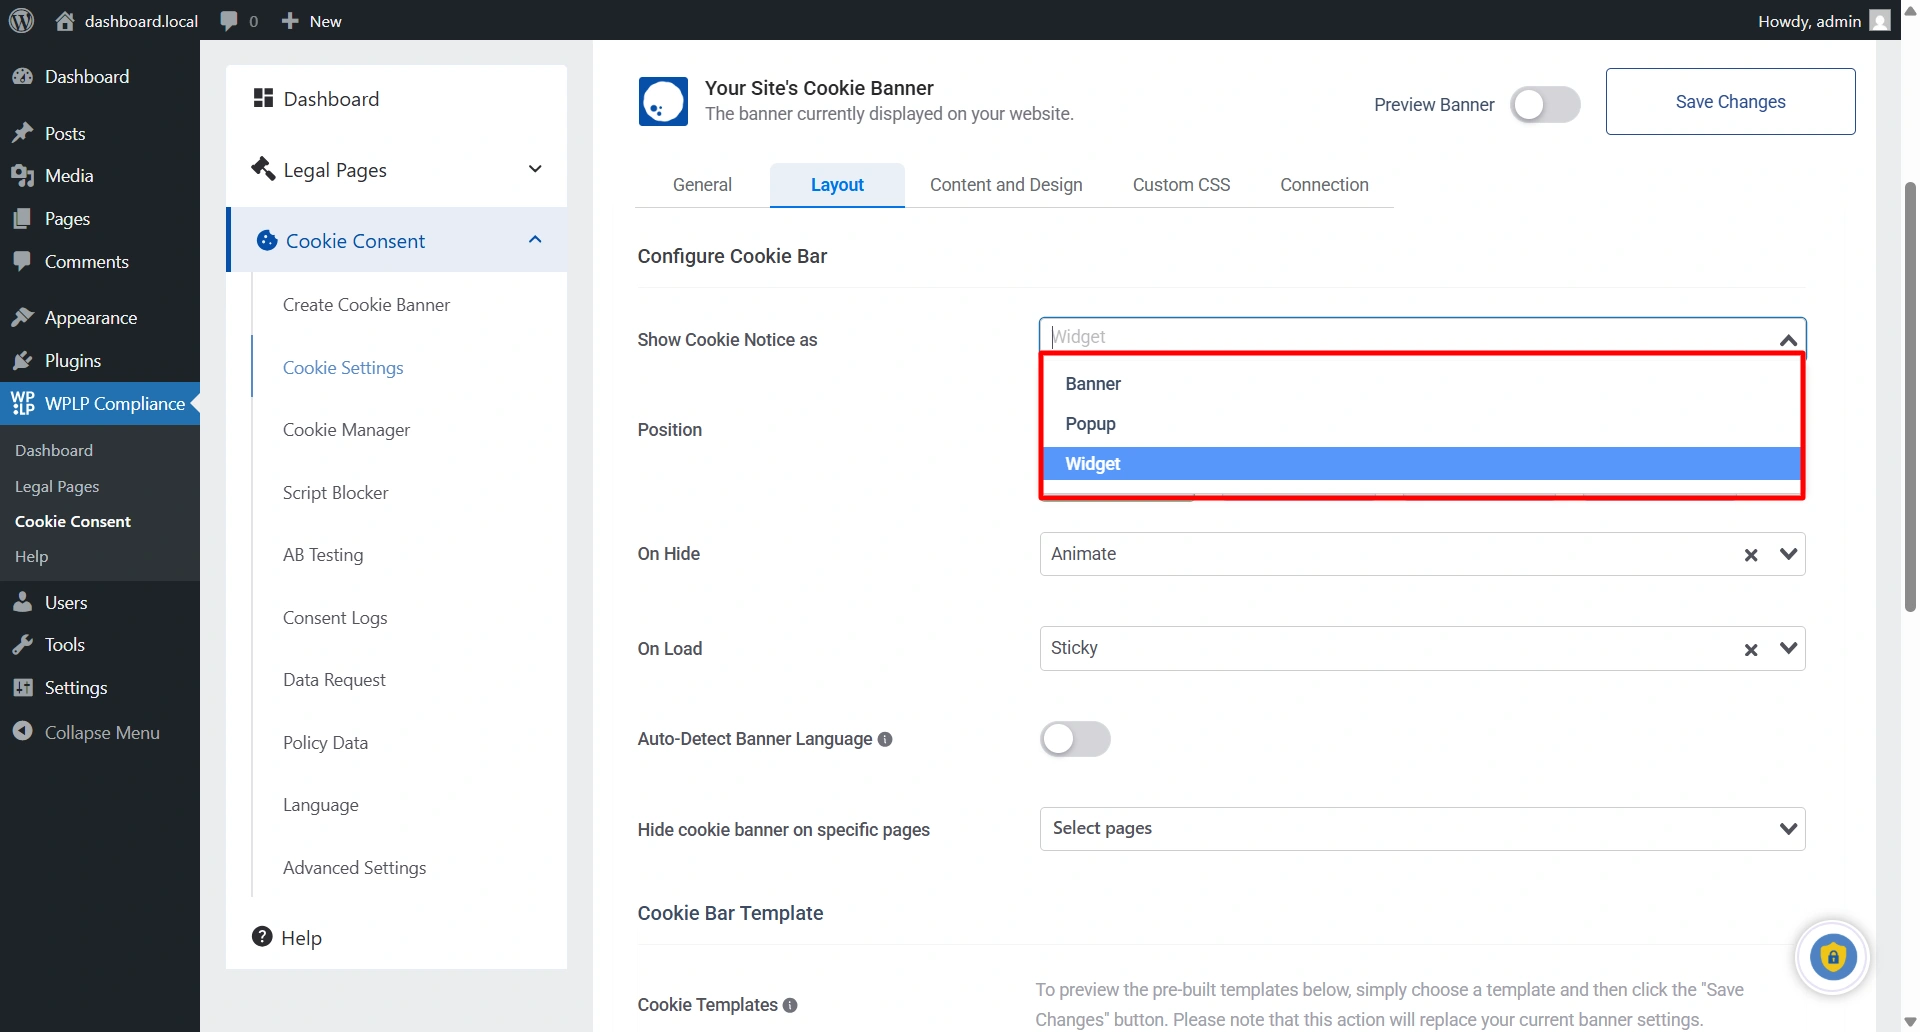Click the WordPress logo icon
This screenshot has width=1920, height=1032.
(21, 21)
